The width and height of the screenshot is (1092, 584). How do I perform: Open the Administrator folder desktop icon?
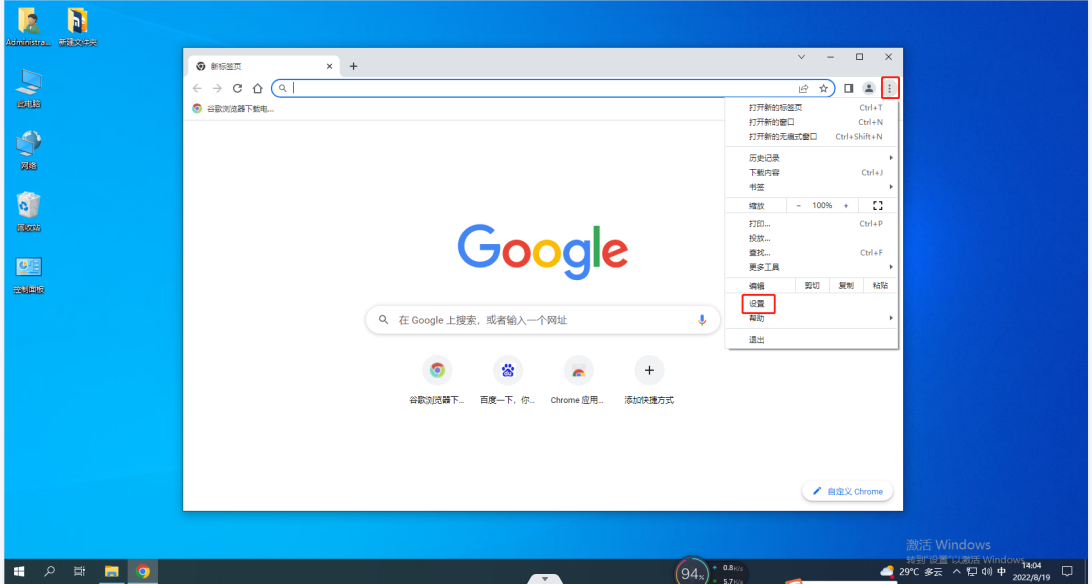[29, 27]
